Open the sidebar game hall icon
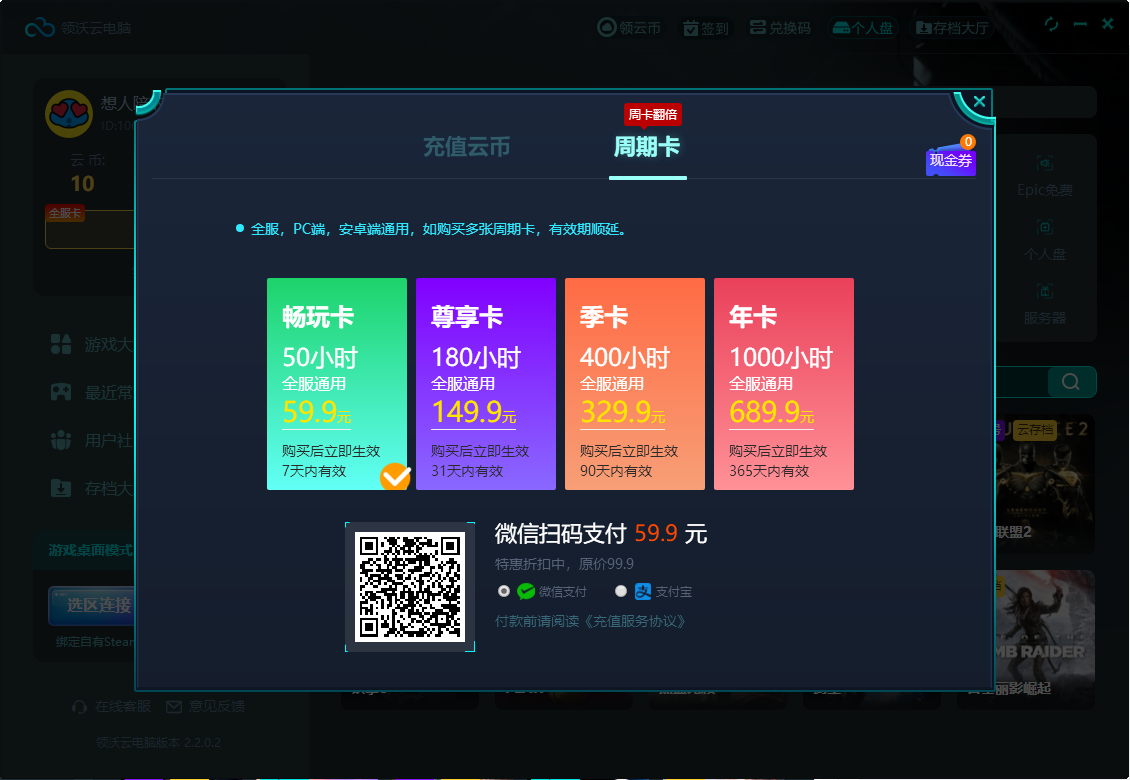 (61, 344)
